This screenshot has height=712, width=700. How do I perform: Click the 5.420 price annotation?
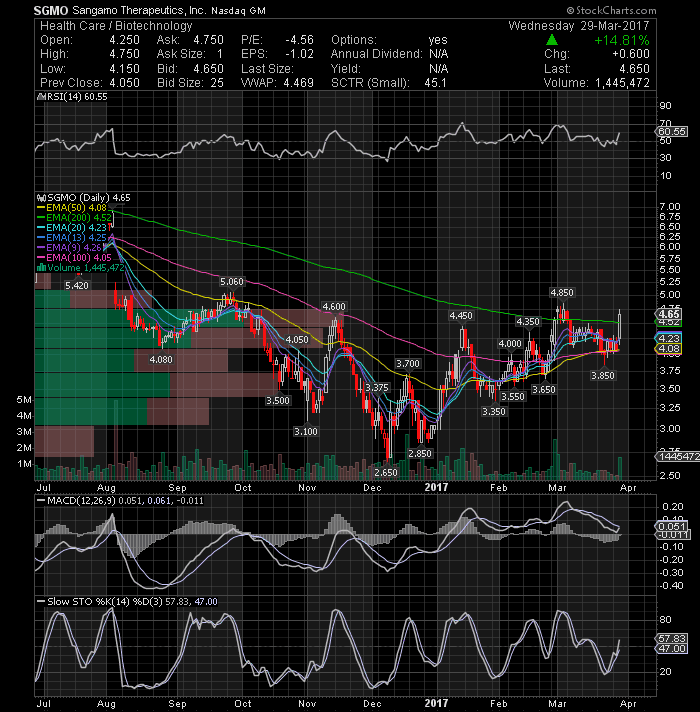(77, 285)
